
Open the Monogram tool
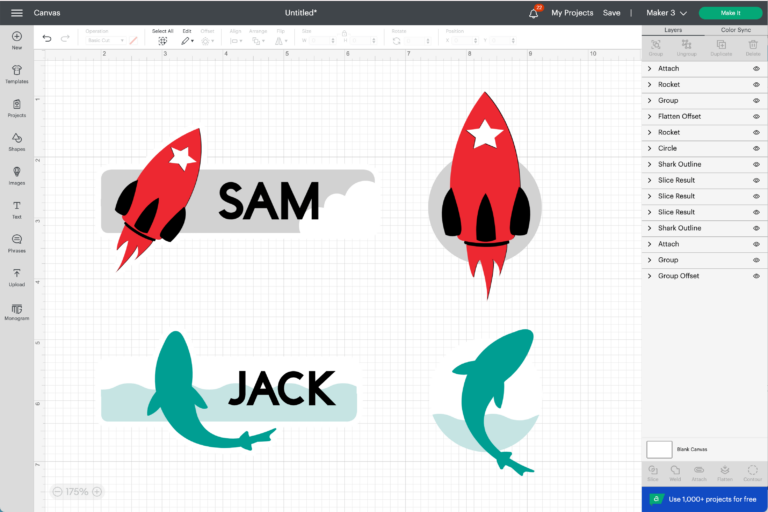pos(17,312)
